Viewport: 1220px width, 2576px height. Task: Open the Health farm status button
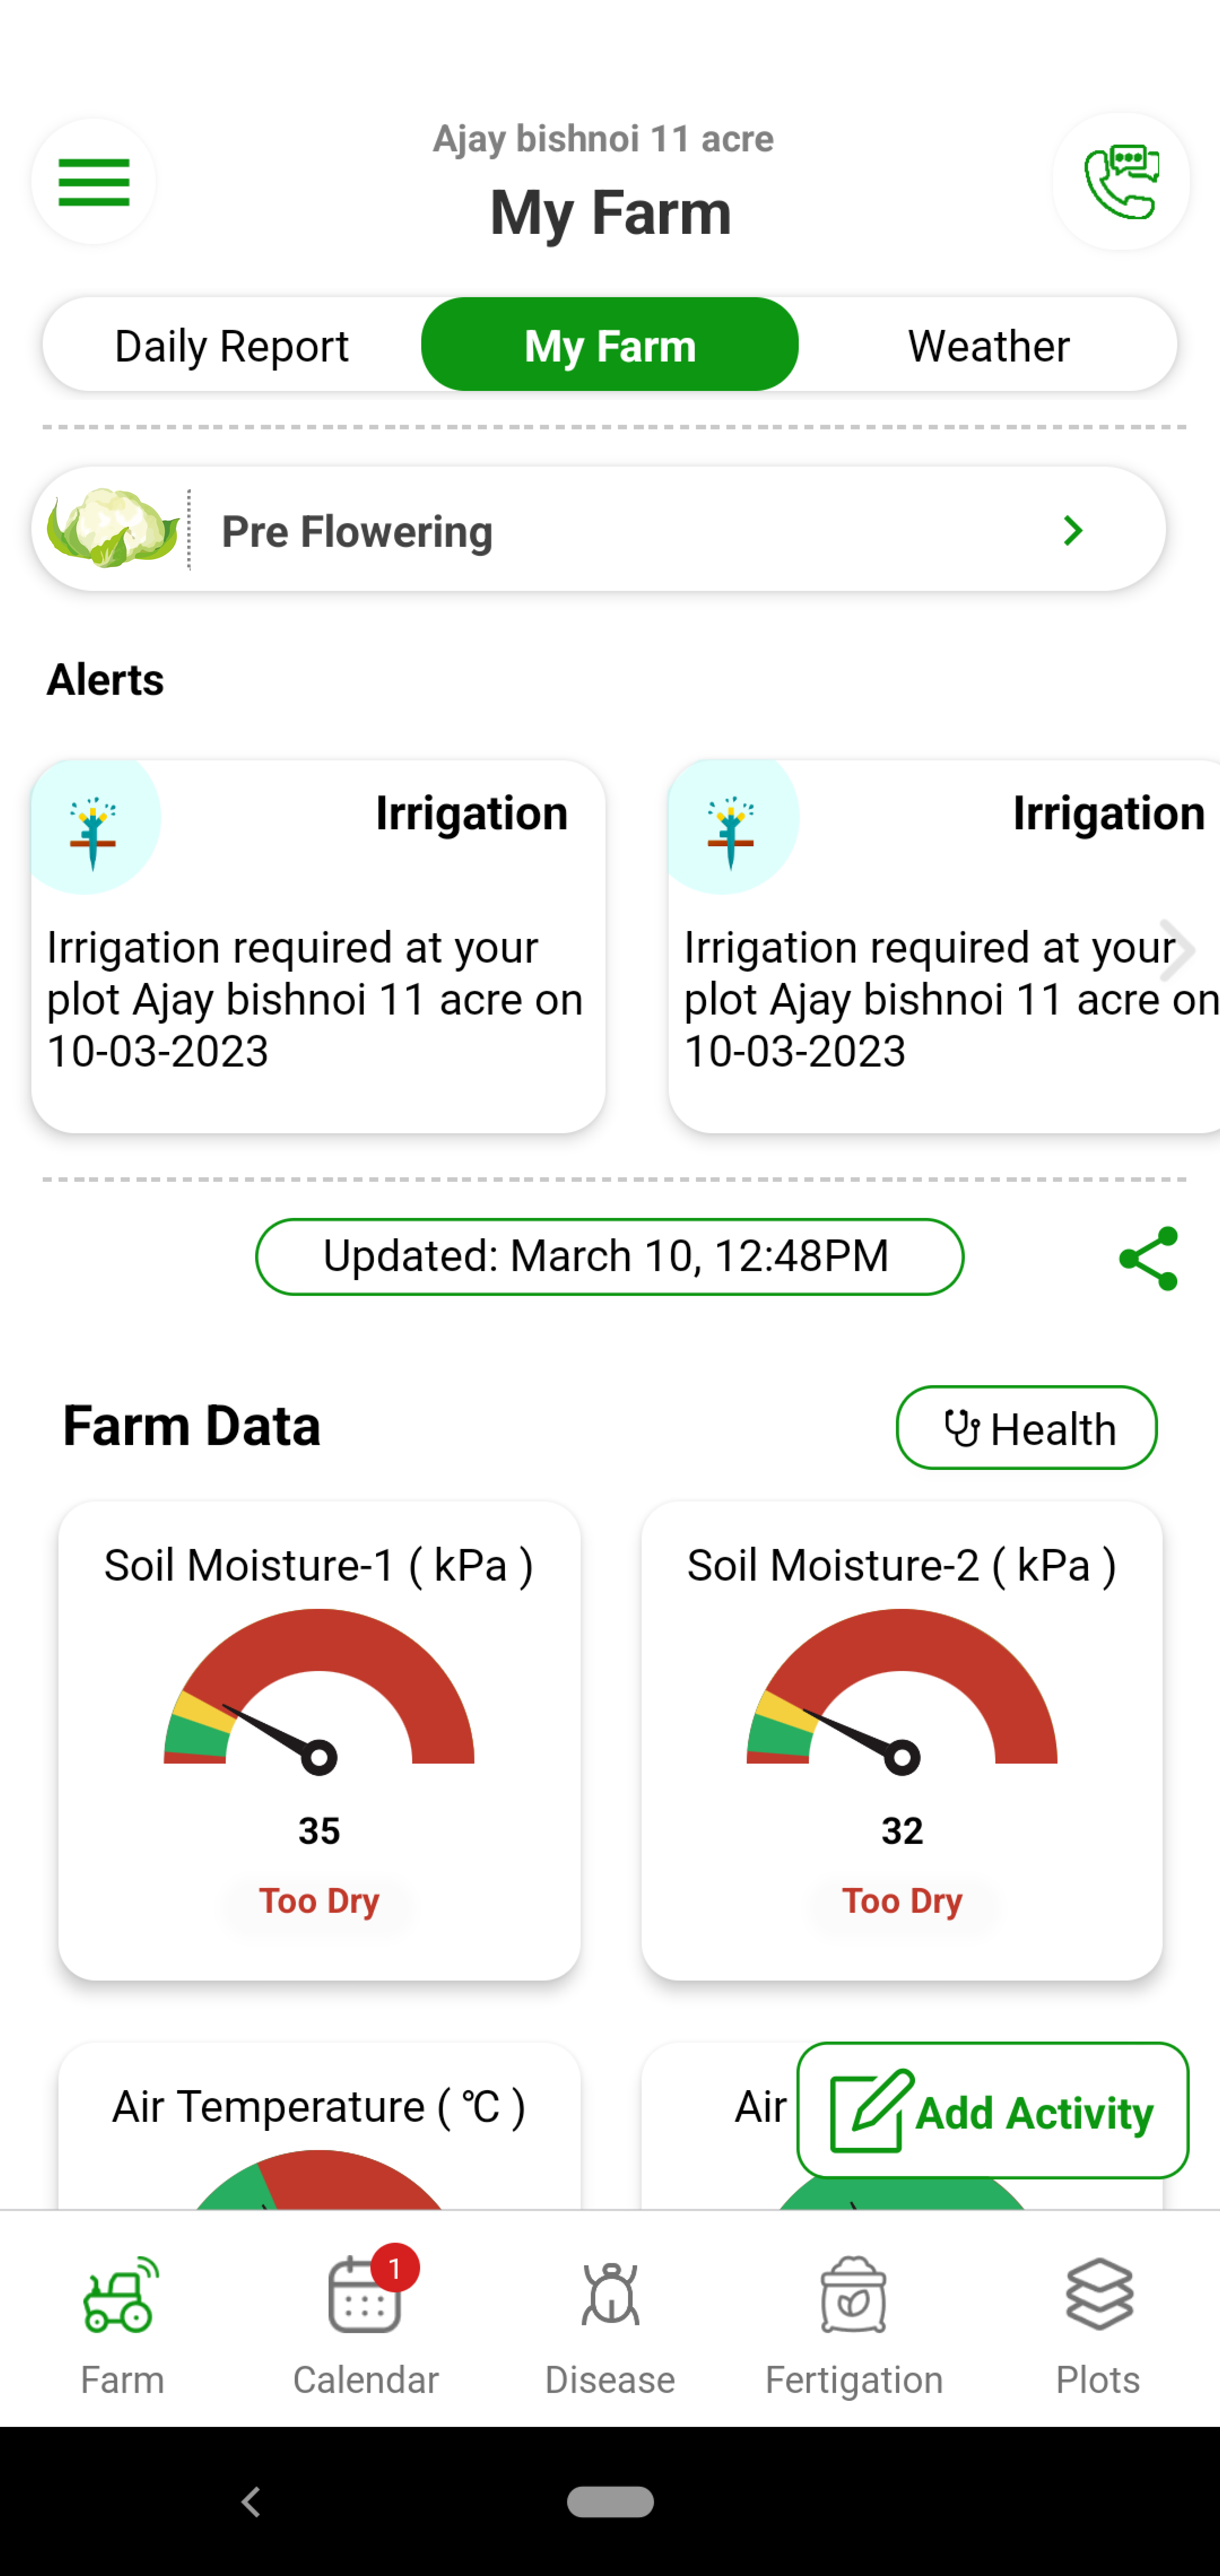(1026, 1426)
